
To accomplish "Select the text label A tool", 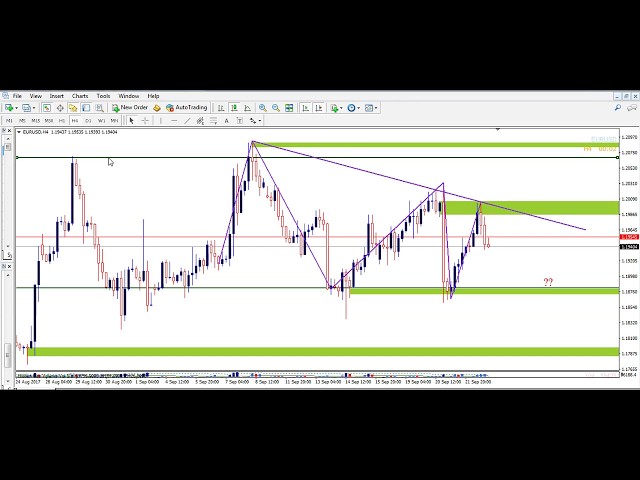I will (x=226, y=121).
